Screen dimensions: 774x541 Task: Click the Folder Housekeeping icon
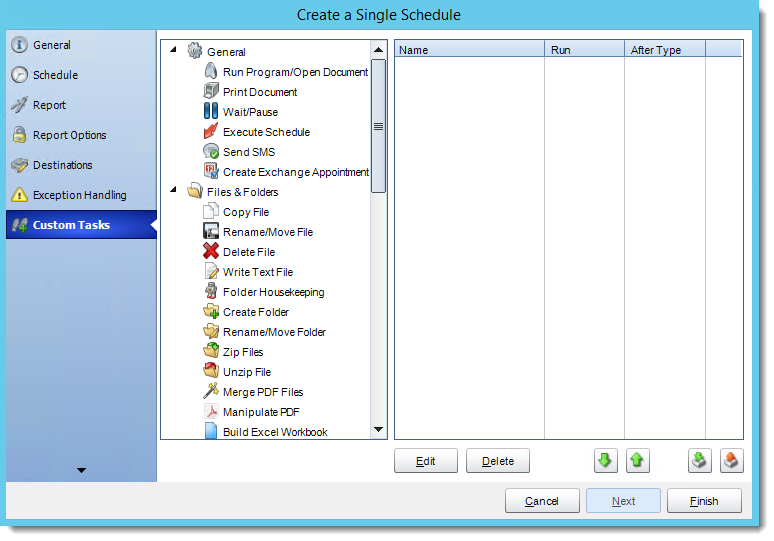pyautogui.click(x=211, y=291)
